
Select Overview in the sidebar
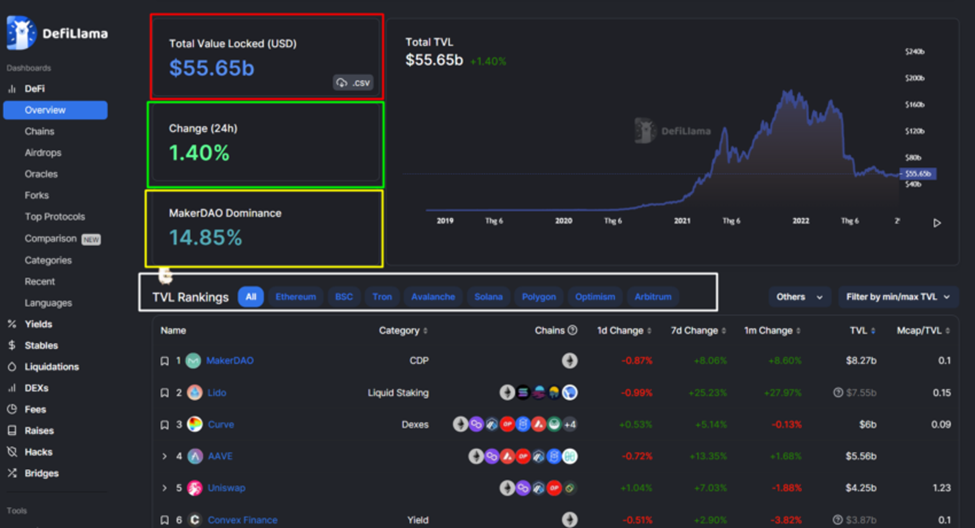coord(55,110)
